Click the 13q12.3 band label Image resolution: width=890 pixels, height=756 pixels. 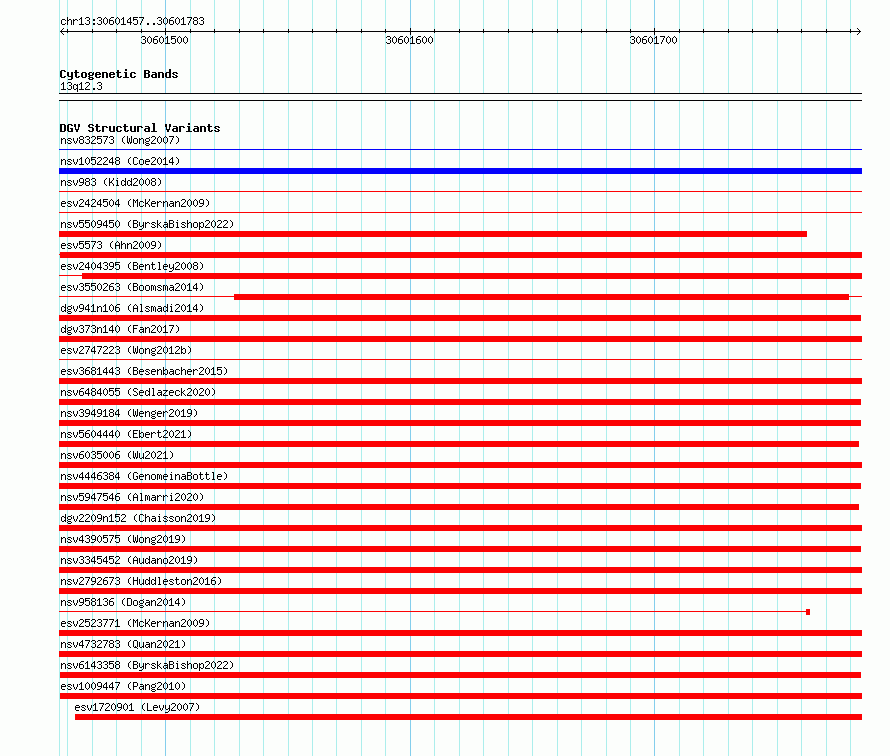click(81, 86)
